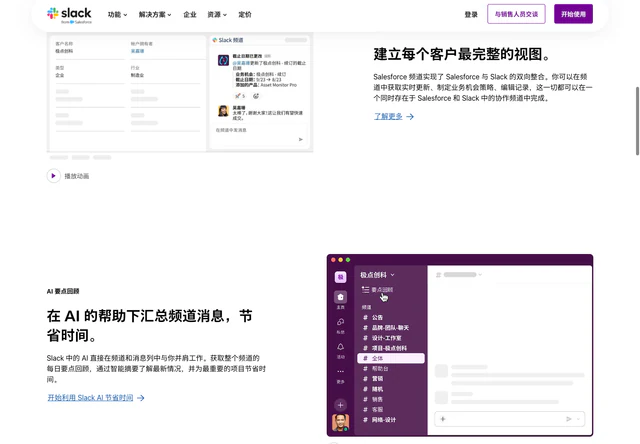Viewport: 640px width, 444px height.
Task: Click the Slack logo in the navbar
Action: tap(69, 15)
